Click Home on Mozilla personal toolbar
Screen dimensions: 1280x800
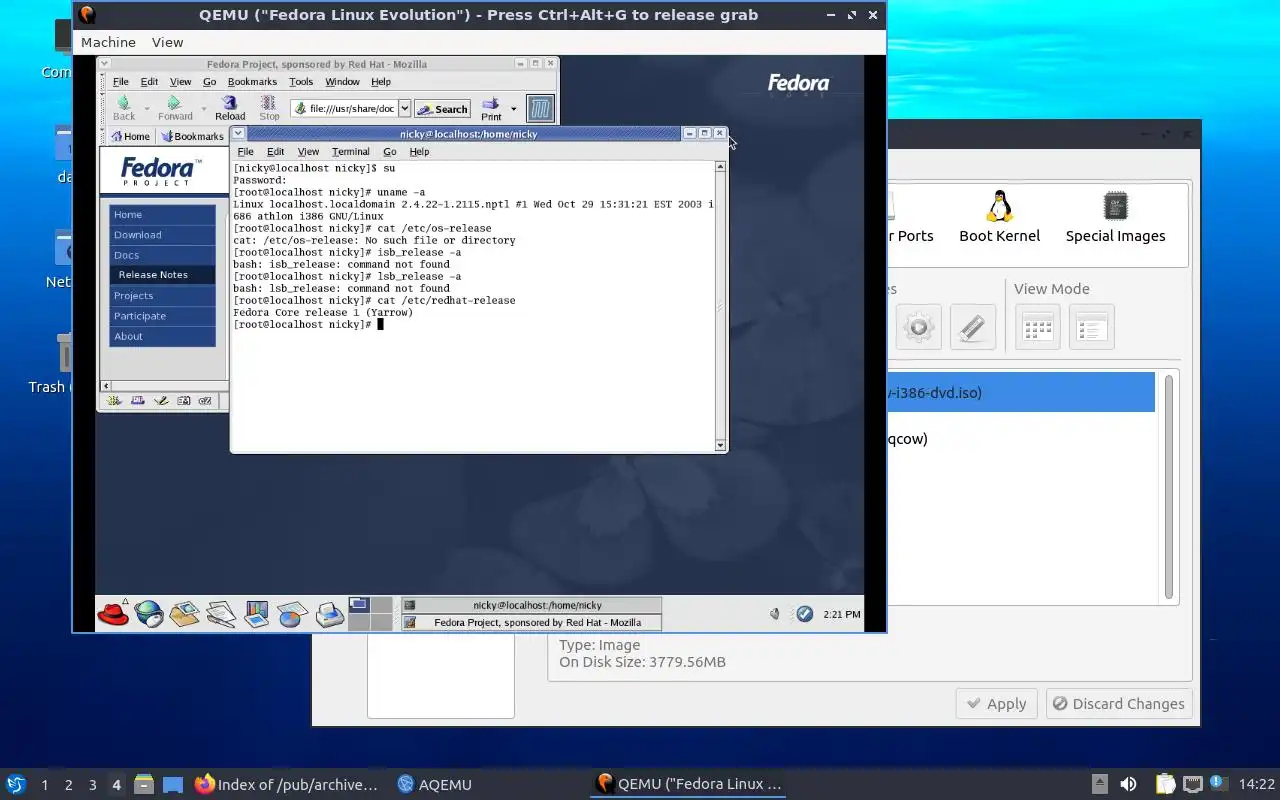(x=130, y=136)
